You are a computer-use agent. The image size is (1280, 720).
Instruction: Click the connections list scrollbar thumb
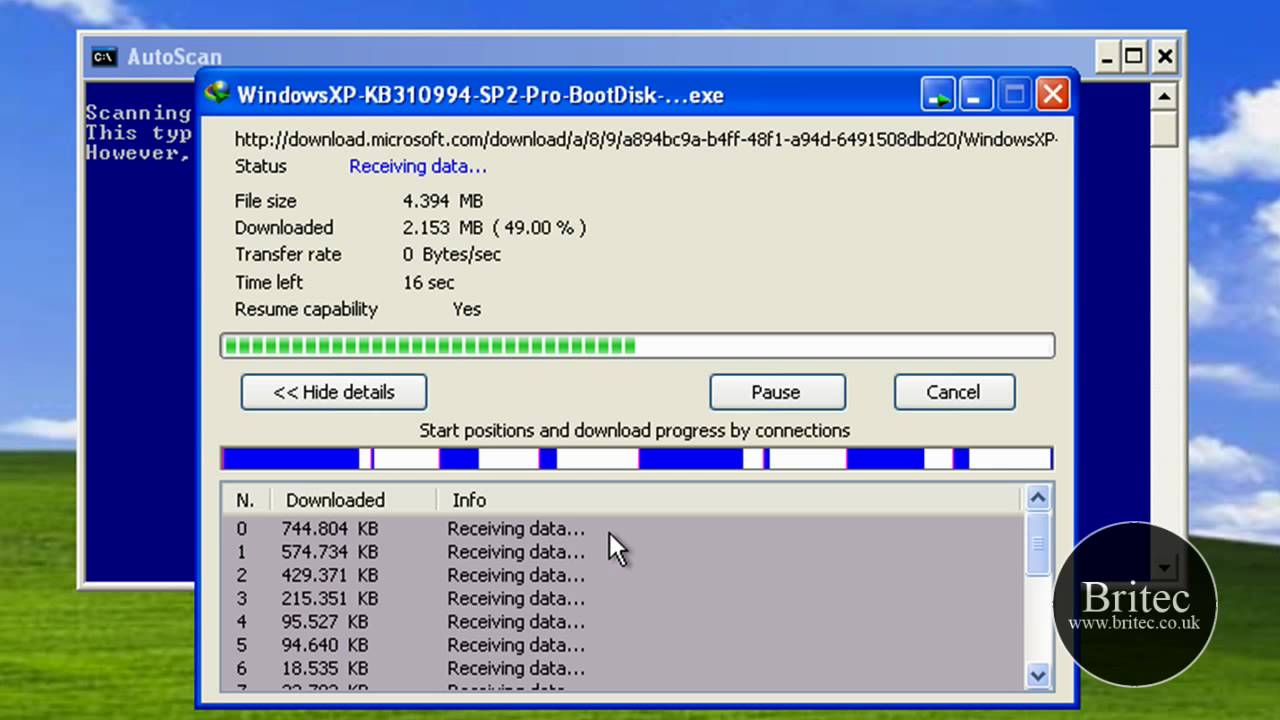(x=1038, y=543)
